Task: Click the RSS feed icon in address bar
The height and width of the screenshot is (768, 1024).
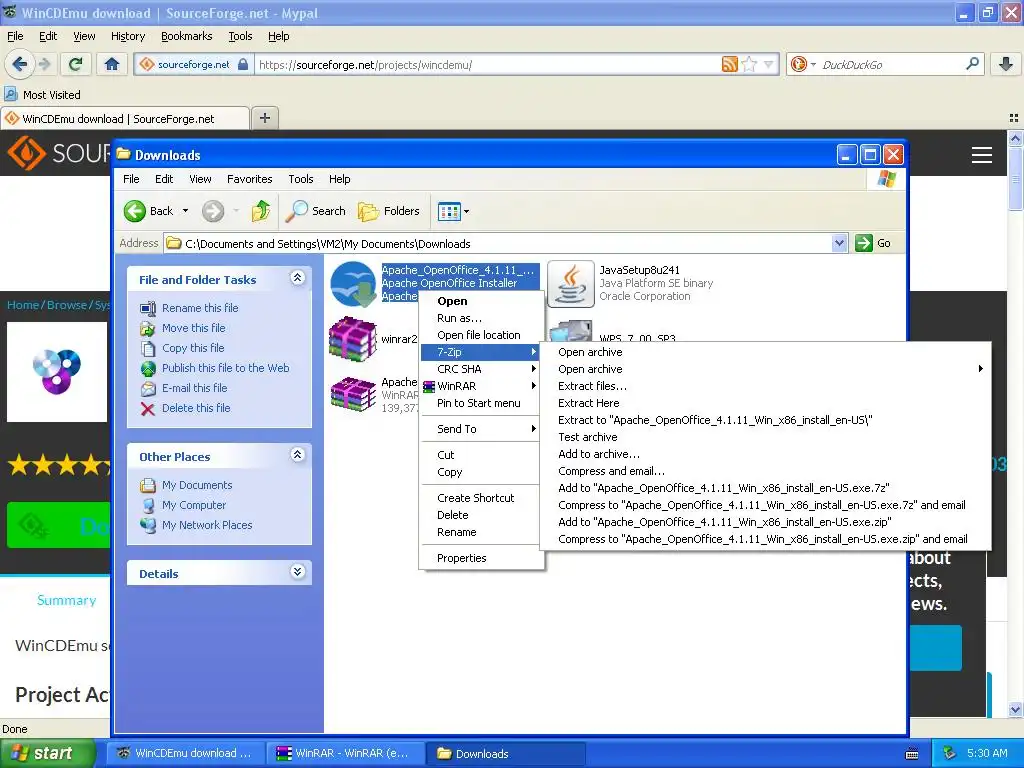Action: click(729, 64)
